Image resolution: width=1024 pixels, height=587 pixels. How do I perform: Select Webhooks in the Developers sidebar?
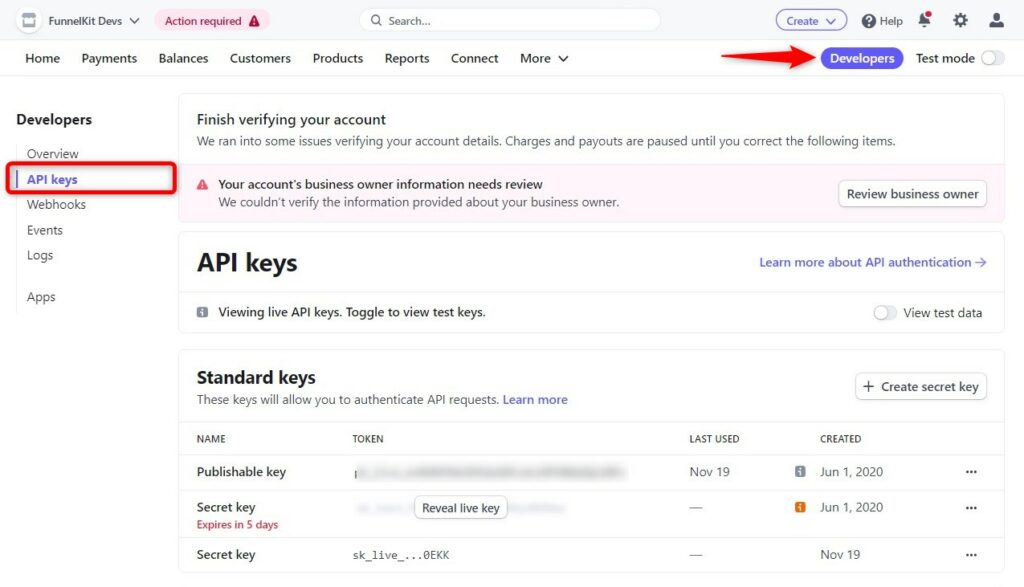[x=56, y=204]
